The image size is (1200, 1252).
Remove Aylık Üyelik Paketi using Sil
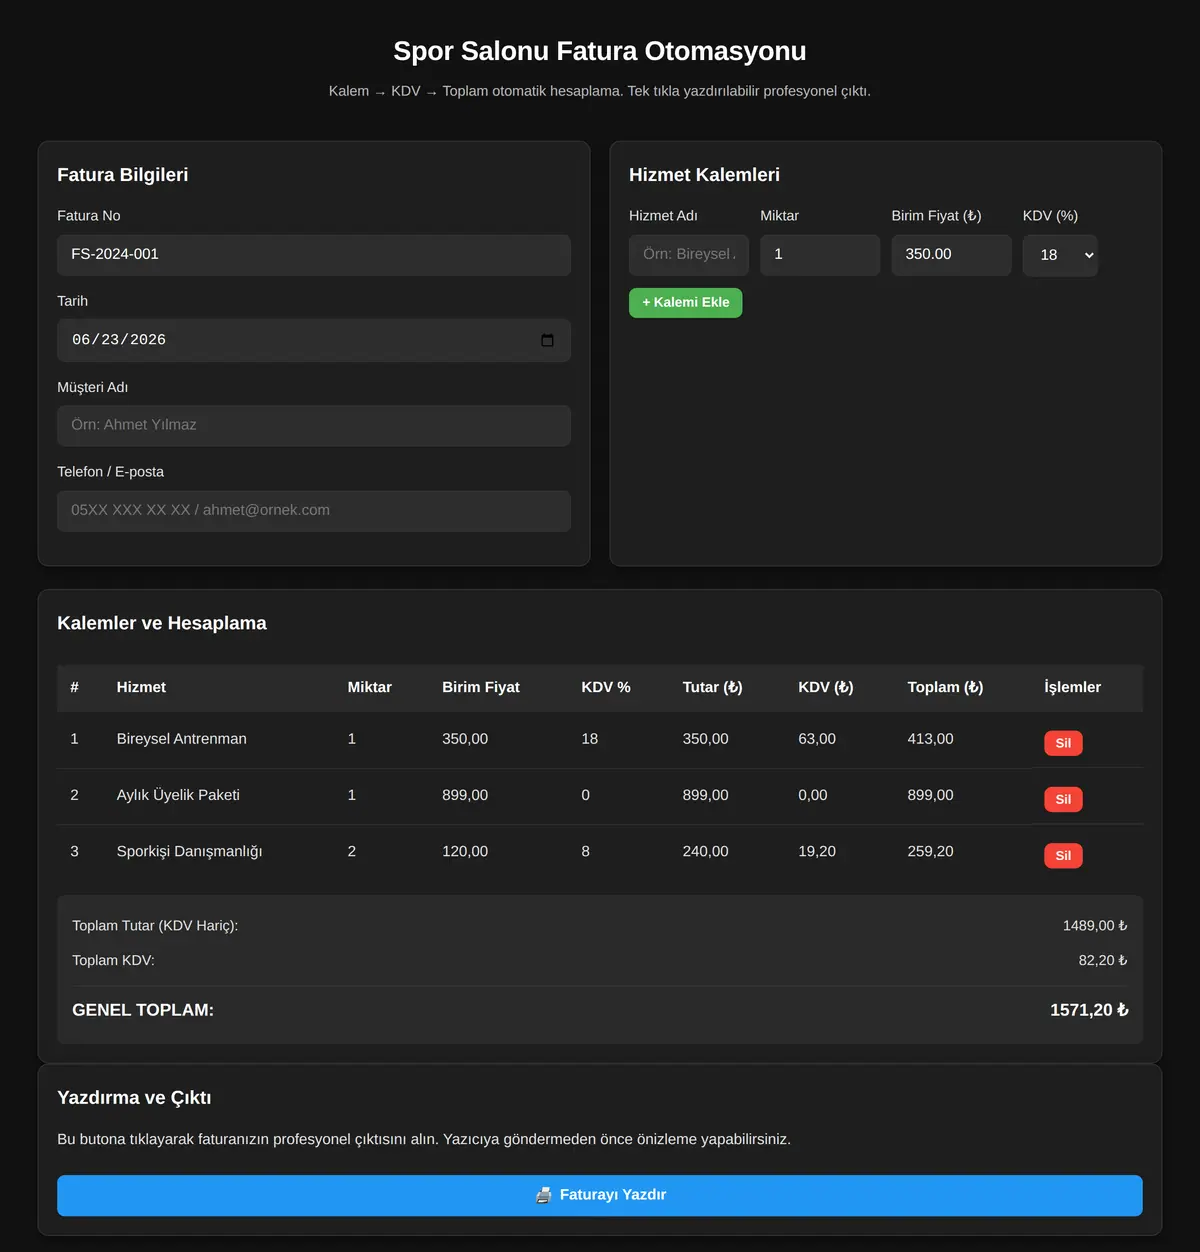(x=1063, y=799)
